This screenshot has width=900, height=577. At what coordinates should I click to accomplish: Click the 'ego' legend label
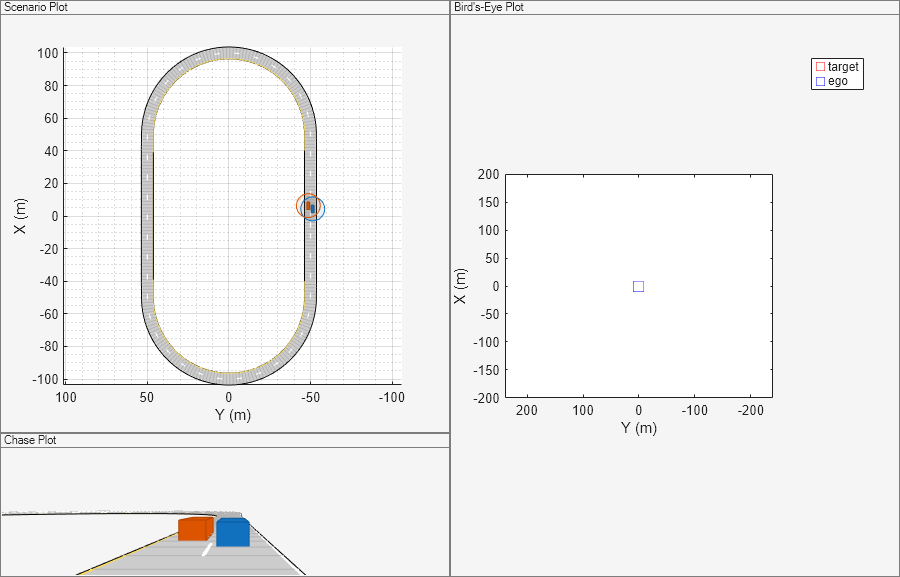(838, 82)
